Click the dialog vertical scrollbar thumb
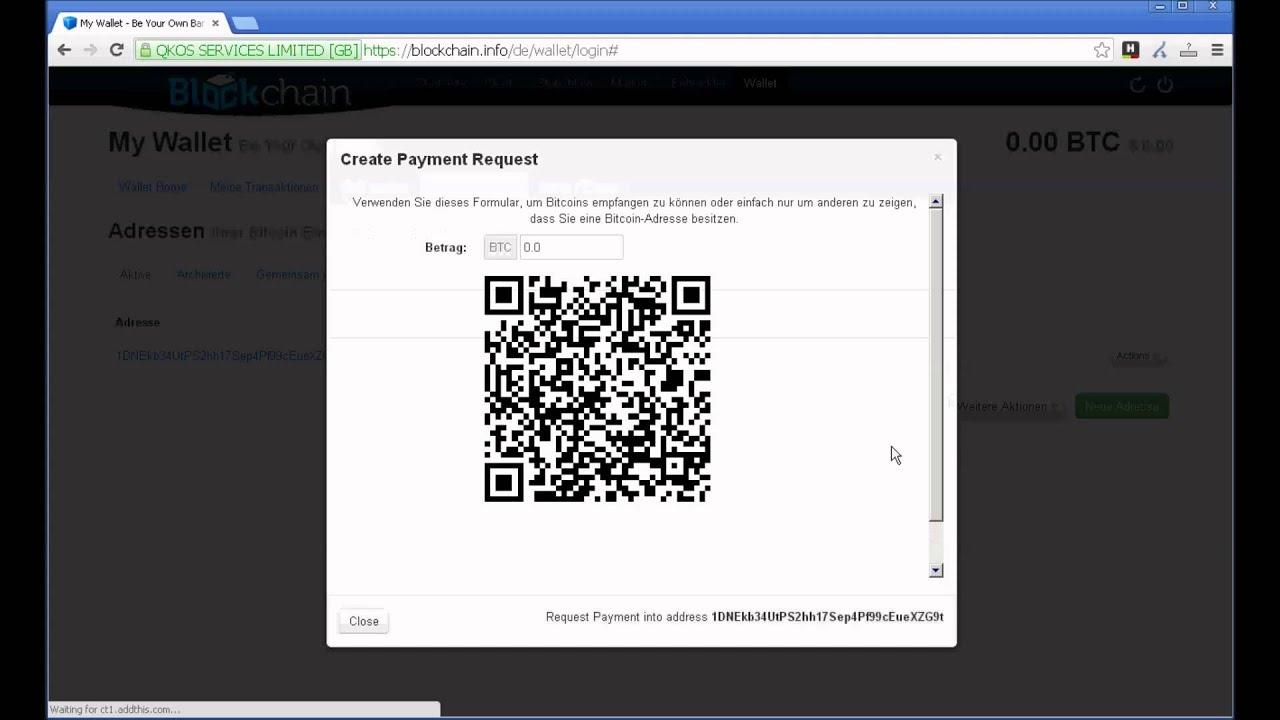This screenshot has width=1280, height=720. pyautogui.click(x=936, y=366)
